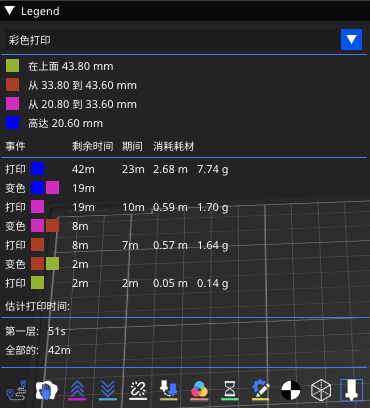Click the 1.64 g filament value
370x408 pixels.
[213, 245]
